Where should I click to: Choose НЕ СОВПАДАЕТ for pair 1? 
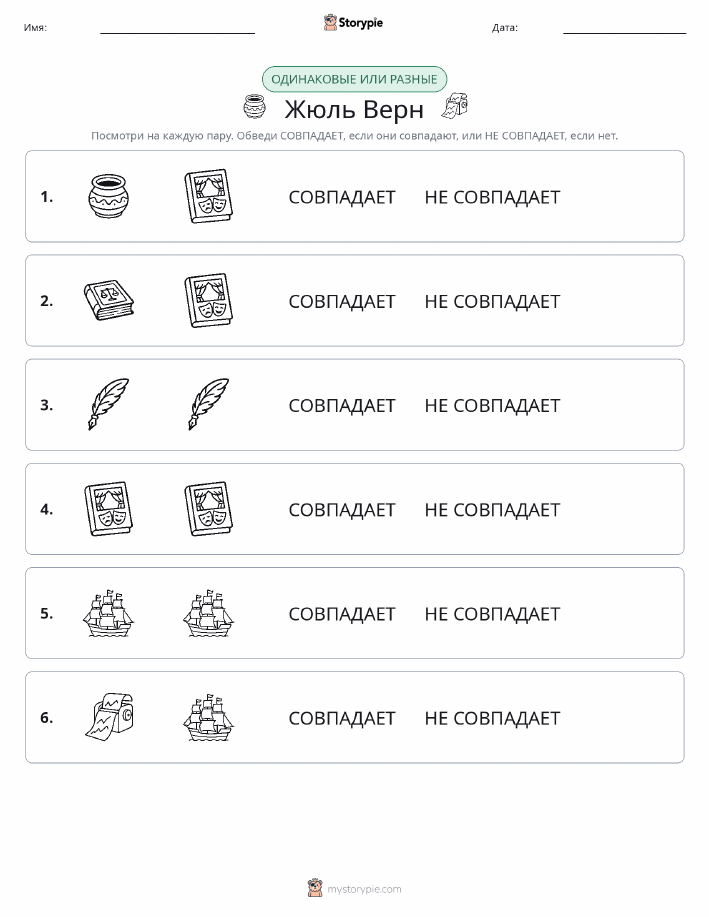[492, 197]
